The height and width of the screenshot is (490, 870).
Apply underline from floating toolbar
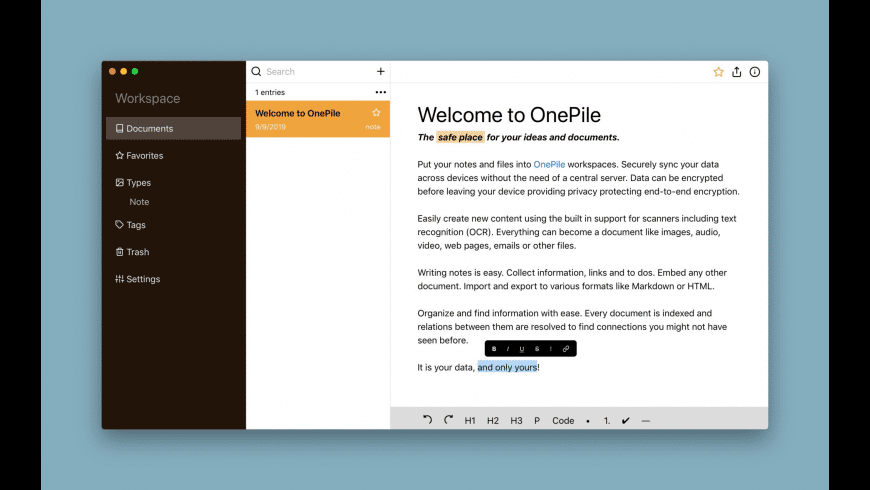(522, 348)
